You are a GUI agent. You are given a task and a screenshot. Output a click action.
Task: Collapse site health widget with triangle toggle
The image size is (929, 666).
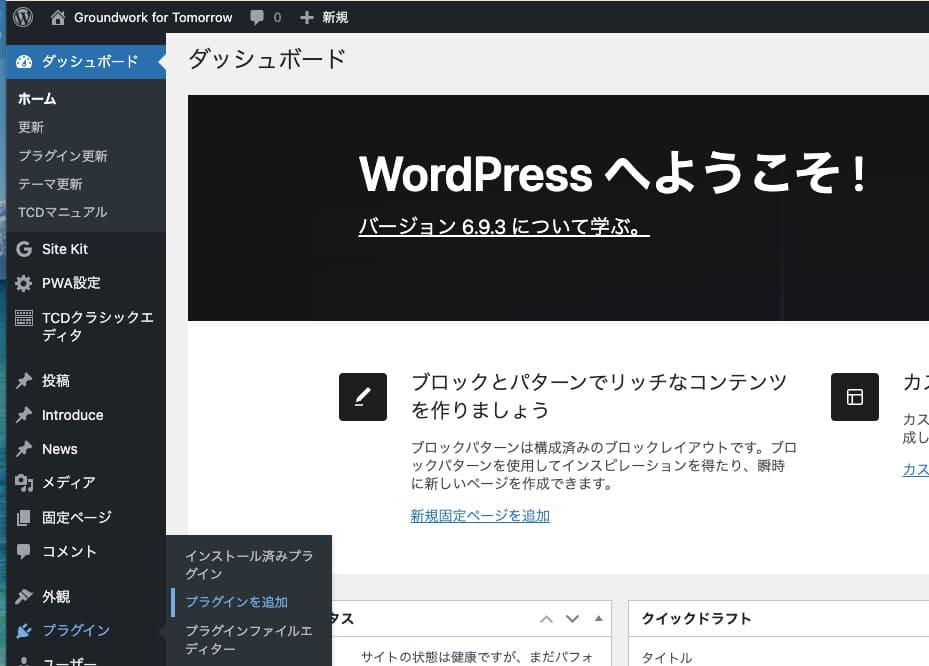[x=598, y=618]
